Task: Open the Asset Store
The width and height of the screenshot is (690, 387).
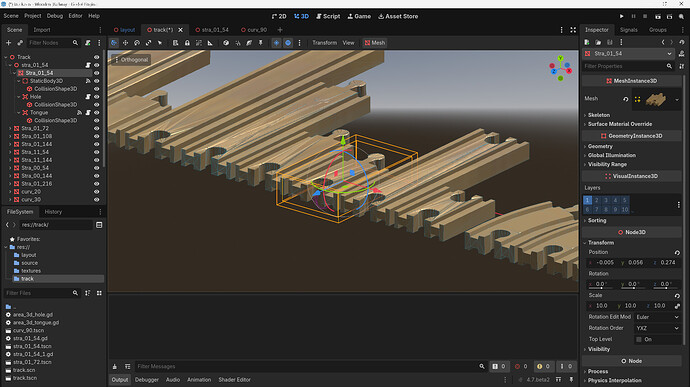Action: 398,16
